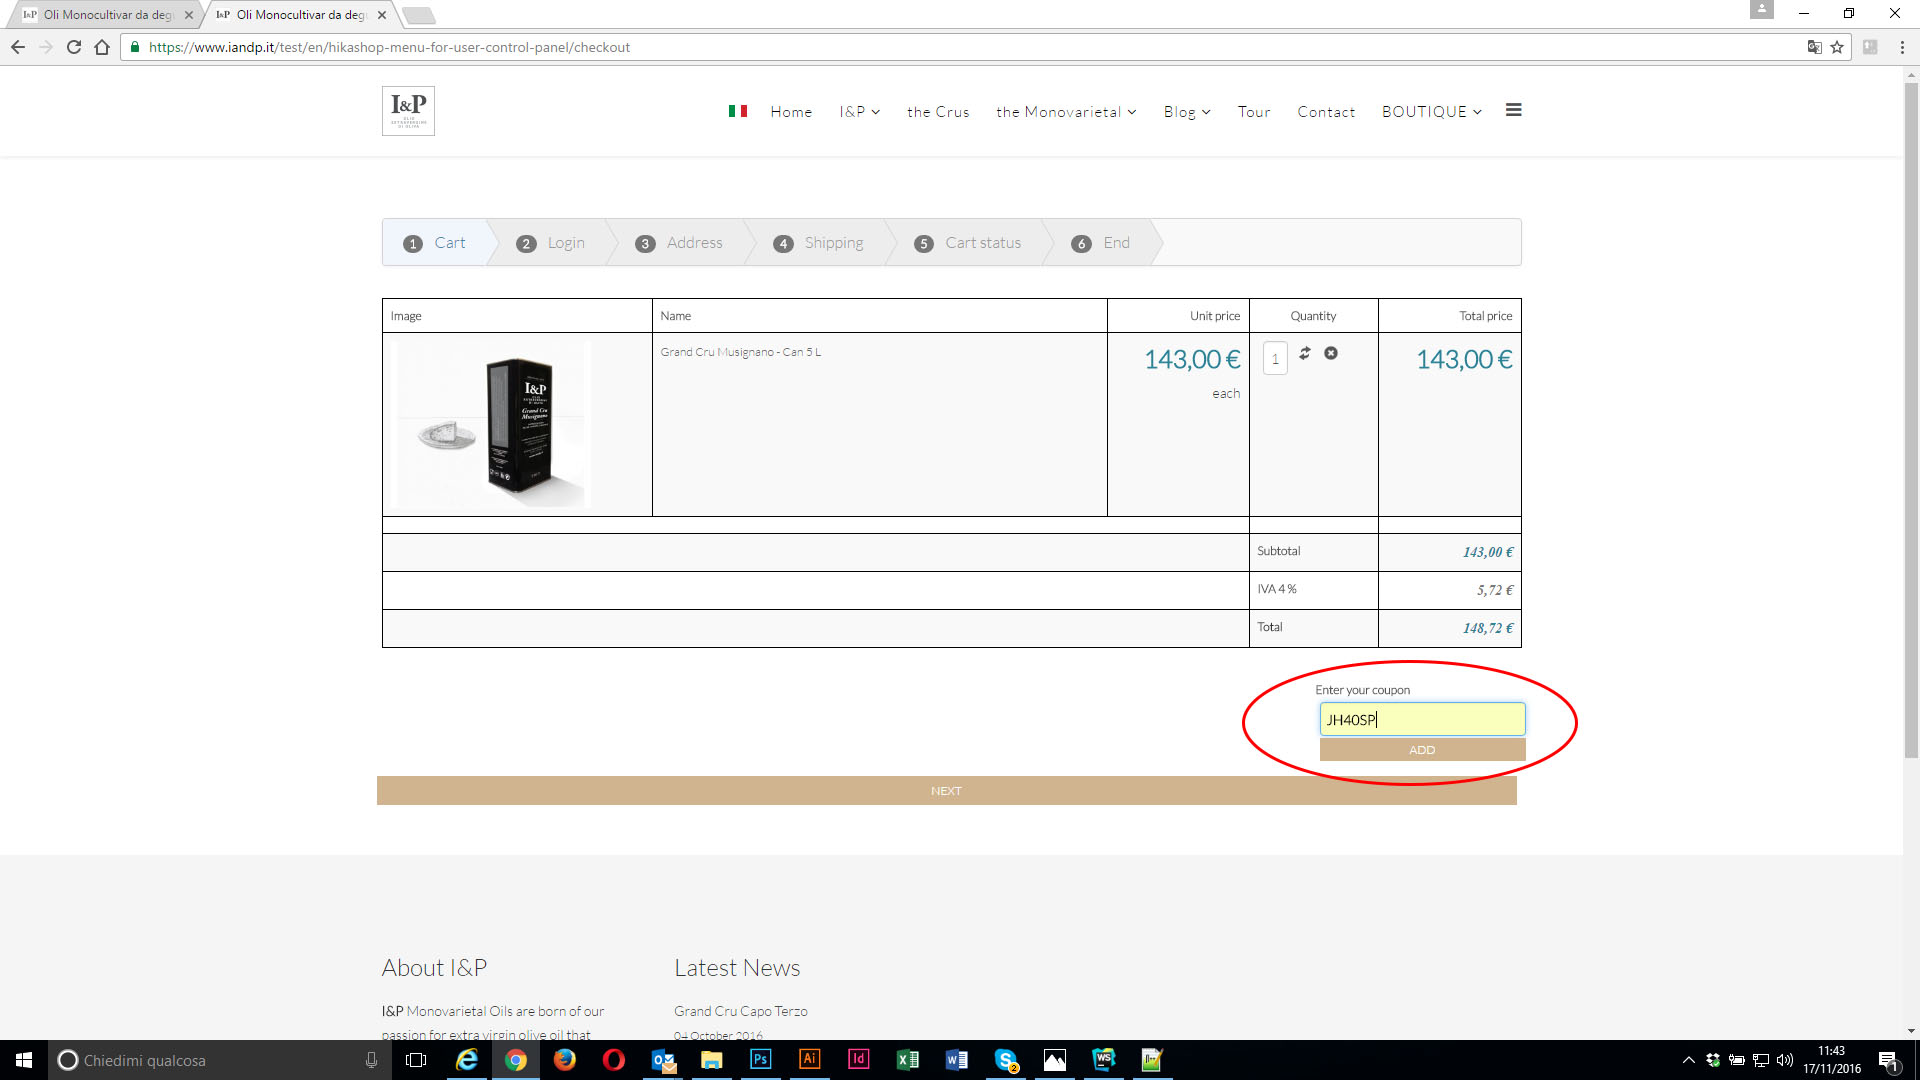Open the Grand Cru Musignano product link

740,352
